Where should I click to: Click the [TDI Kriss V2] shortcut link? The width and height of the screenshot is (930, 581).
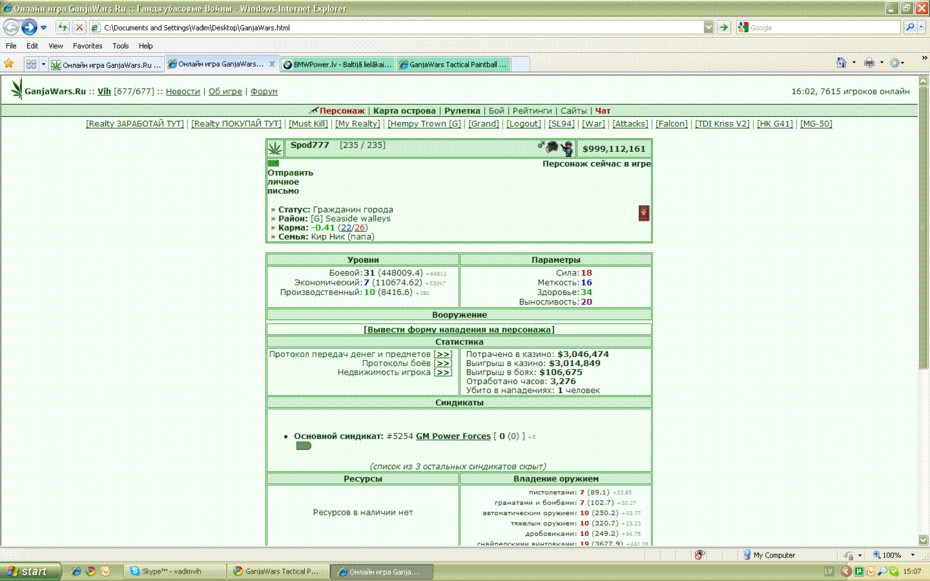(x=722, y=124)
